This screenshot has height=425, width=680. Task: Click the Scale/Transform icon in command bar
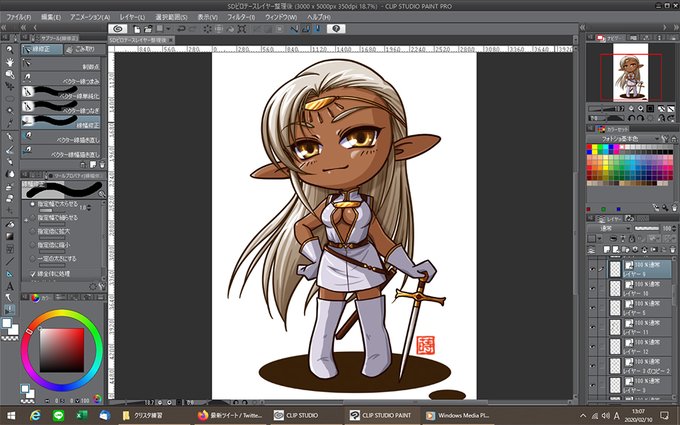pyautogui.click(x=242, y=29)
